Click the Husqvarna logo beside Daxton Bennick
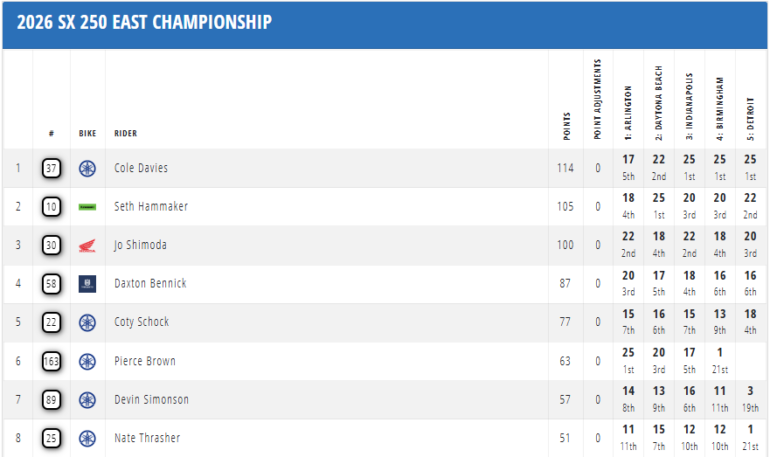770x457 pixels. pos(87,284)
